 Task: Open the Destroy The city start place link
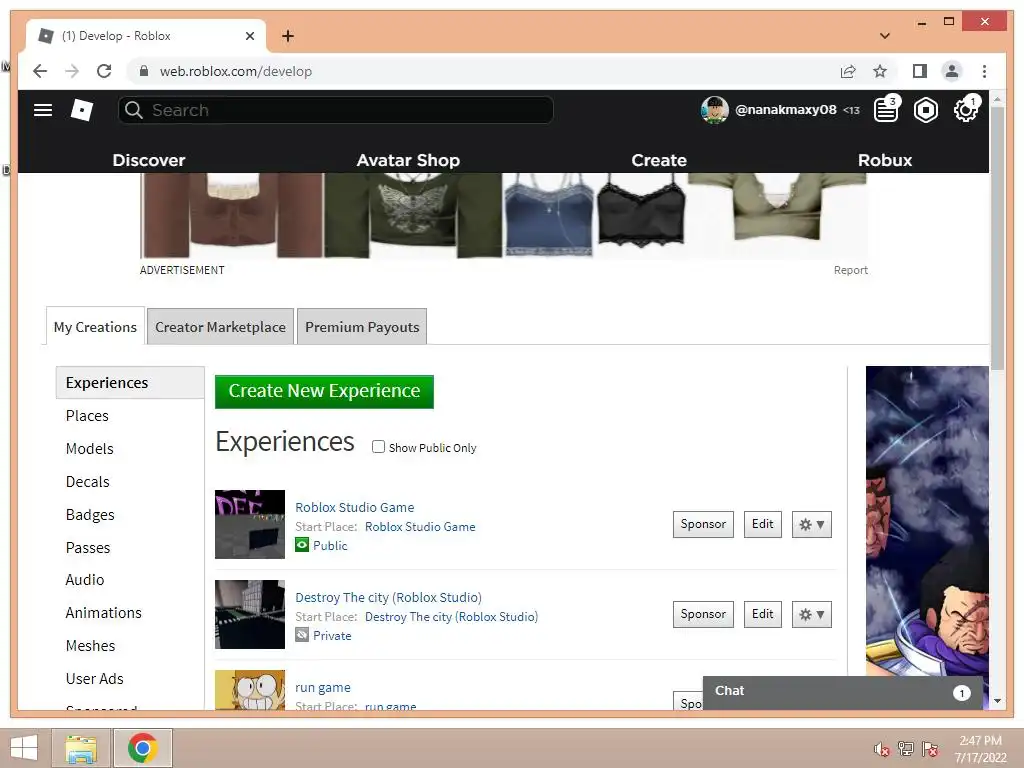(x=451, y=616)
